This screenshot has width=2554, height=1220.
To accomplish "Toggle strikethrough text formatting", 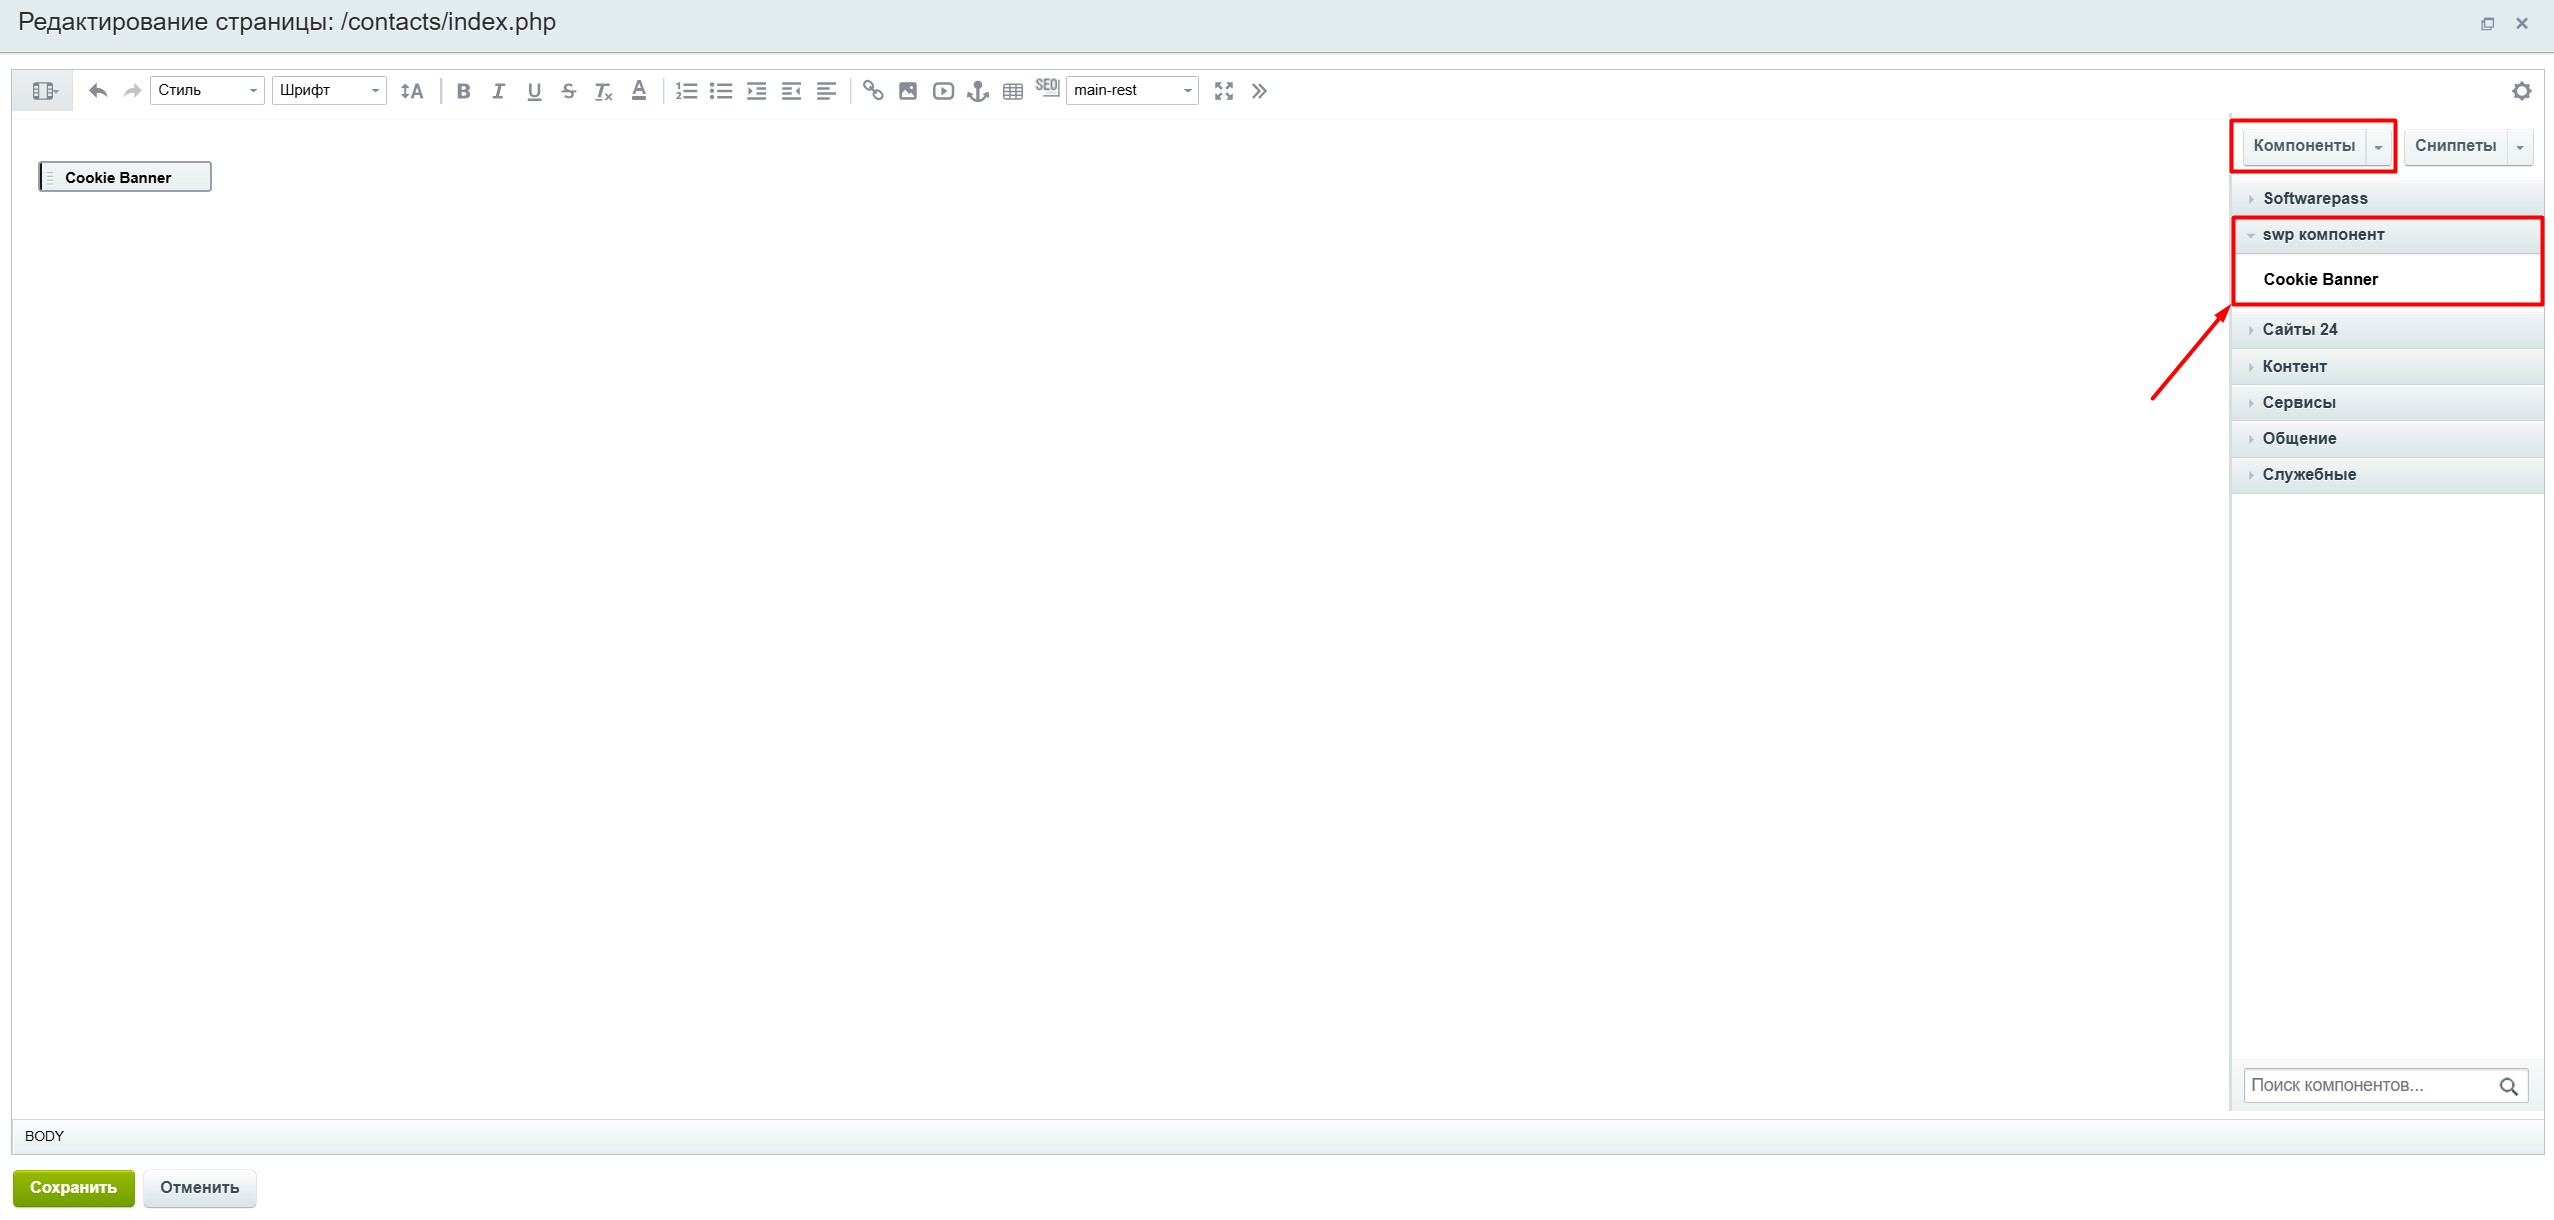I will coord(568,91).
